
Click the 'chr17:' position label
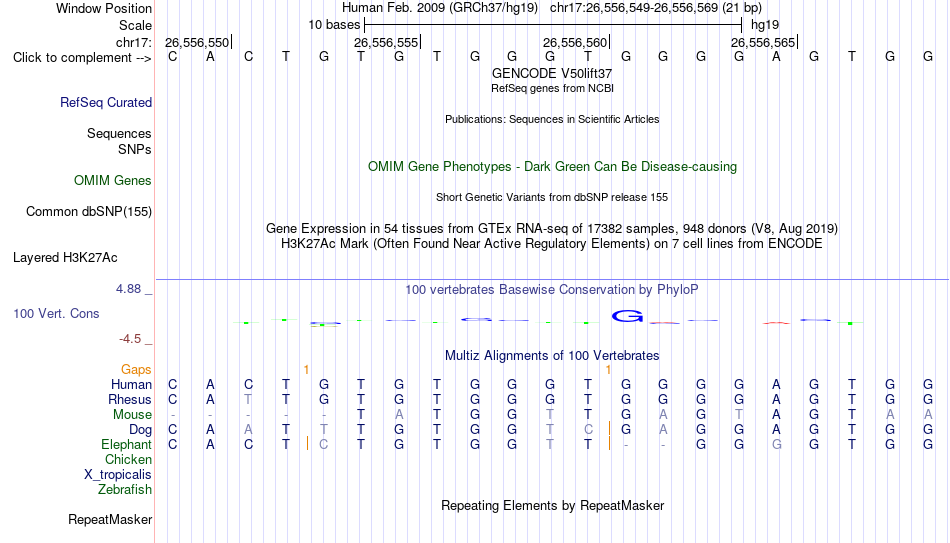pos(133,42)
